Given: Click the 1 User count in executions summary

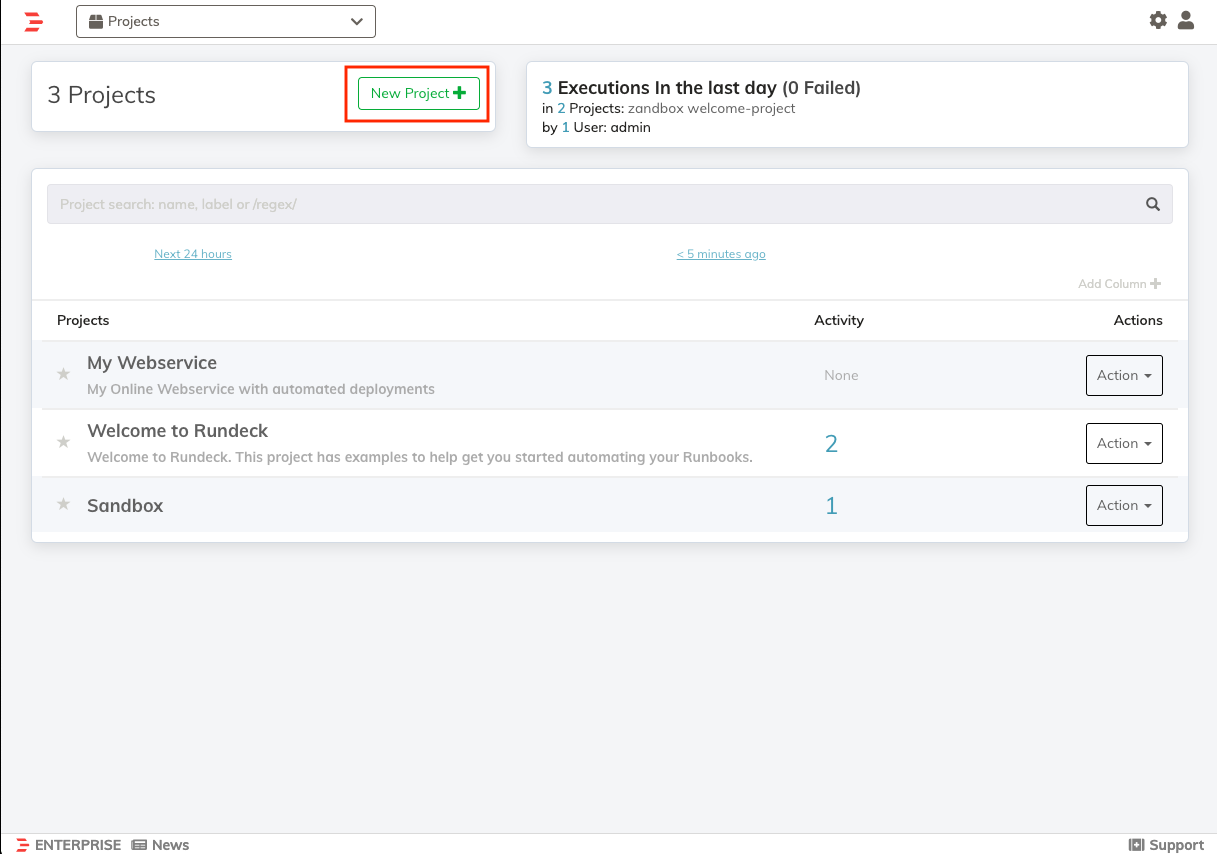Looking at the screenshot, I should (565, 127).
